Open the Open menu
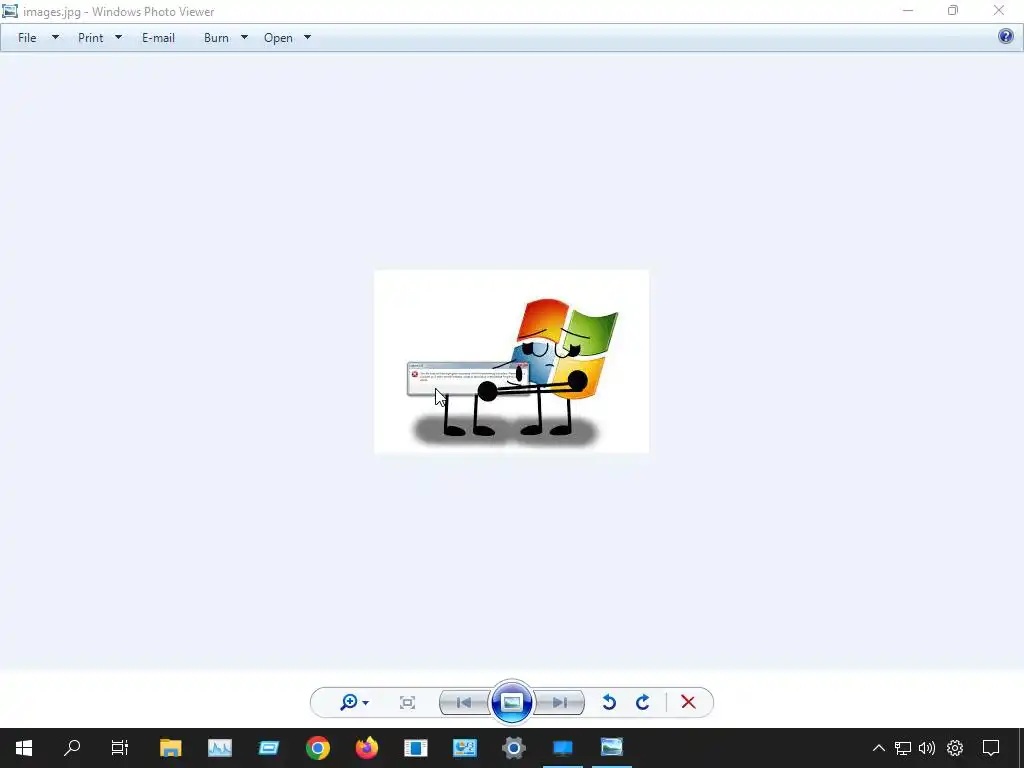Image resolution: width=1024 pixels, height=768 pixels. tap(278, 38)
